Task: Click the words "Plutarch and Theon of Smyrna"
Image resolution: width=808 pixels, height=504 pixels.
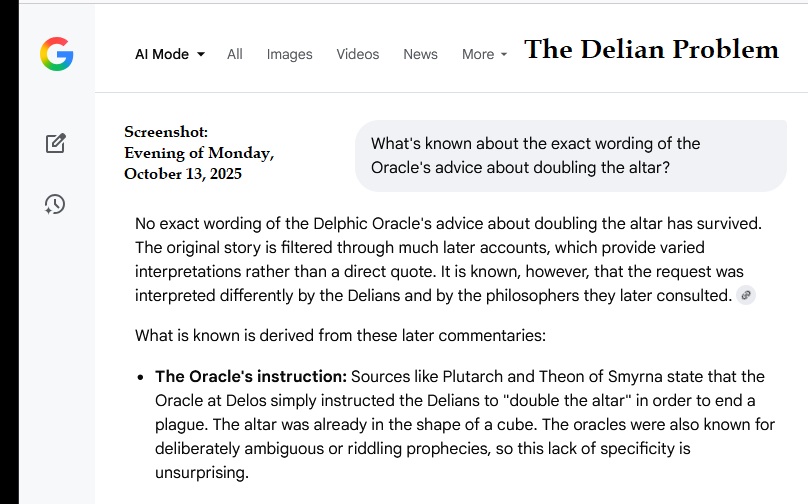Action: [521, 377]
